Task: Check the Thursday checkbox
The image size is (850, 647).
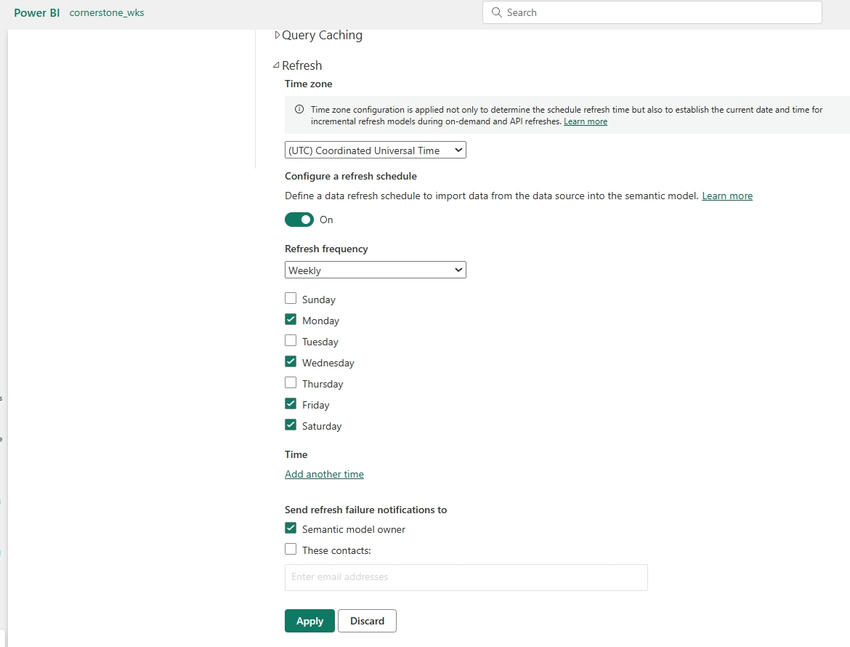Action: coord(291,383)
